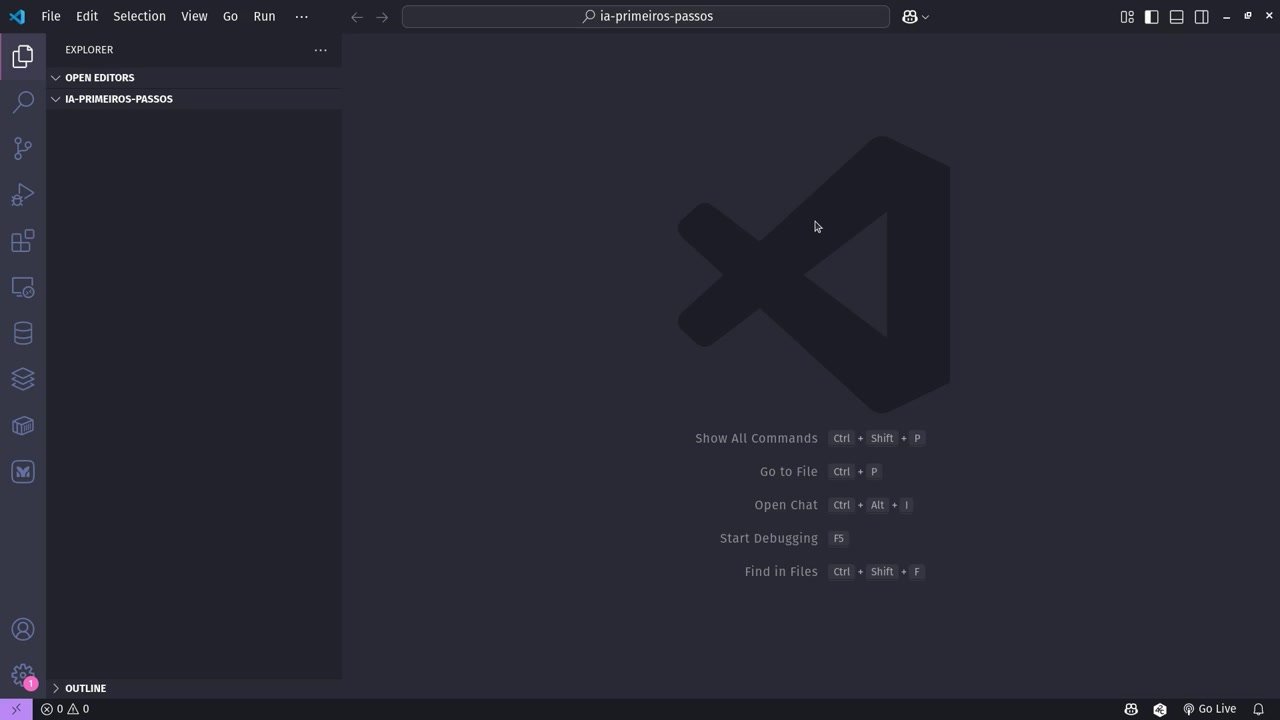Viewport: 1280px width, 720px height.
Task: Open the M logo extension view
Action: pos(22,472)
